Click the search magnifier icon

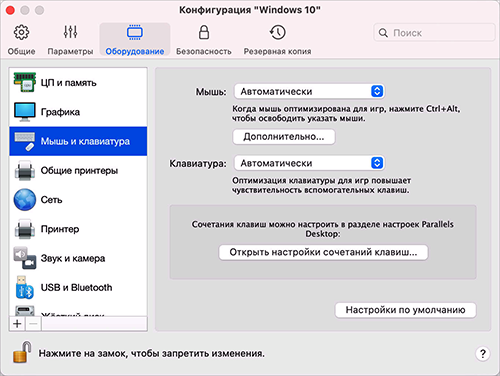point(383,33)
